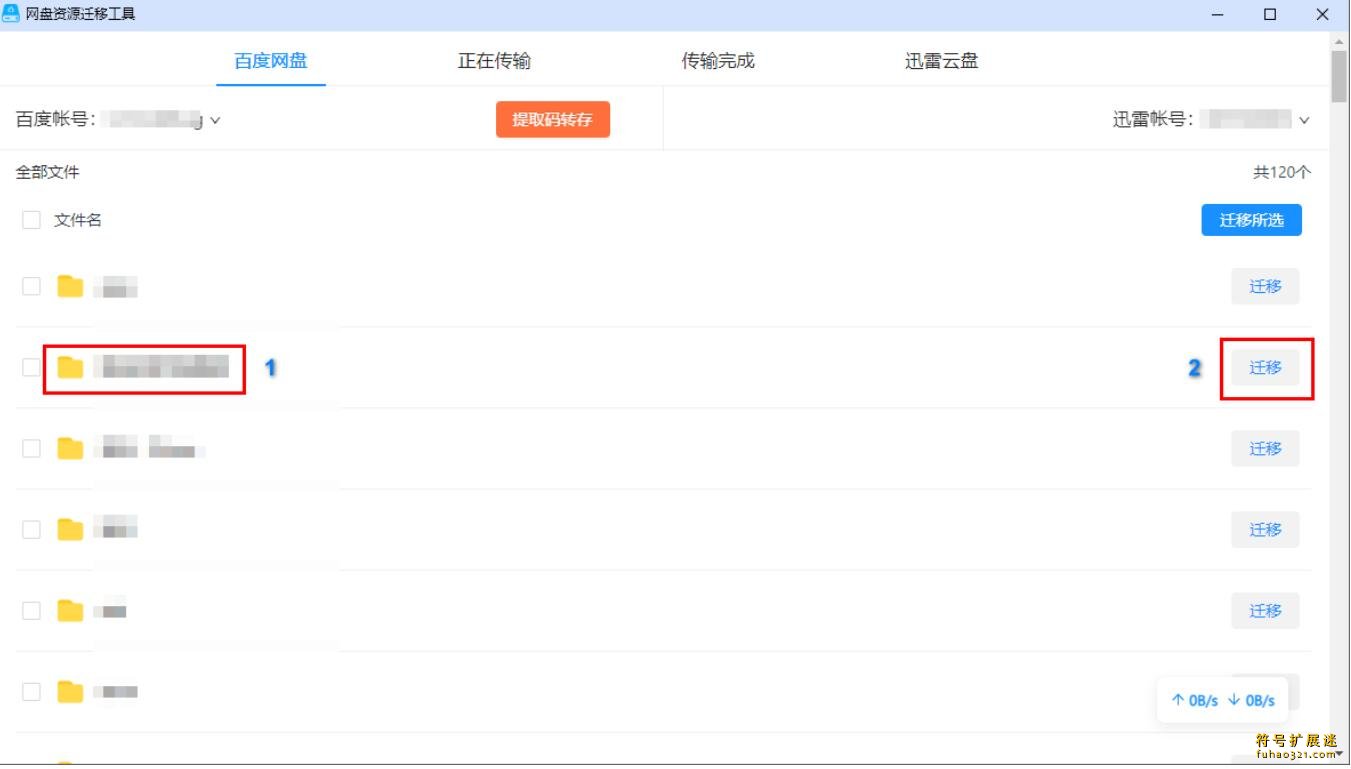Image resolution: width=1351 pixels, height=769 pixels.
Task: Click 迁移 for the third folder row
Action: [x=1265, y=449]
